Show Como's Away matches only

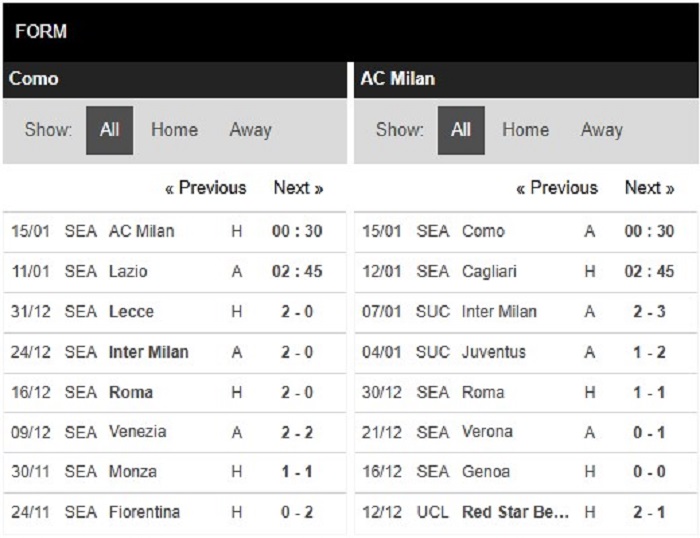click(x=250, y=130)
